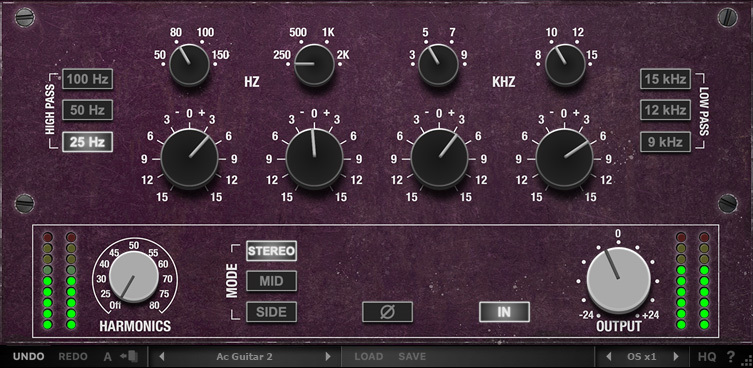Toggle the 25 Hz high pass button
753x368 pixels.
click(x=87, y=142)
